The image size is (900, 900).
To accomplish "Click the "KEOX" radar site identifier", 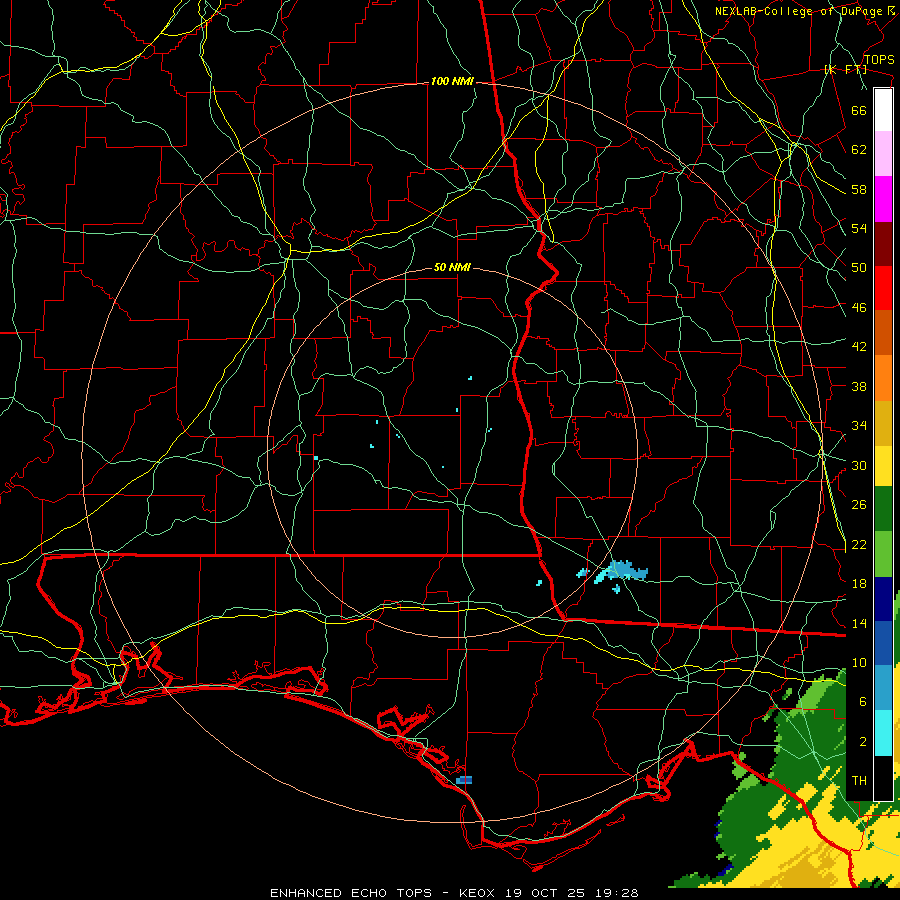I will (479, 893).
